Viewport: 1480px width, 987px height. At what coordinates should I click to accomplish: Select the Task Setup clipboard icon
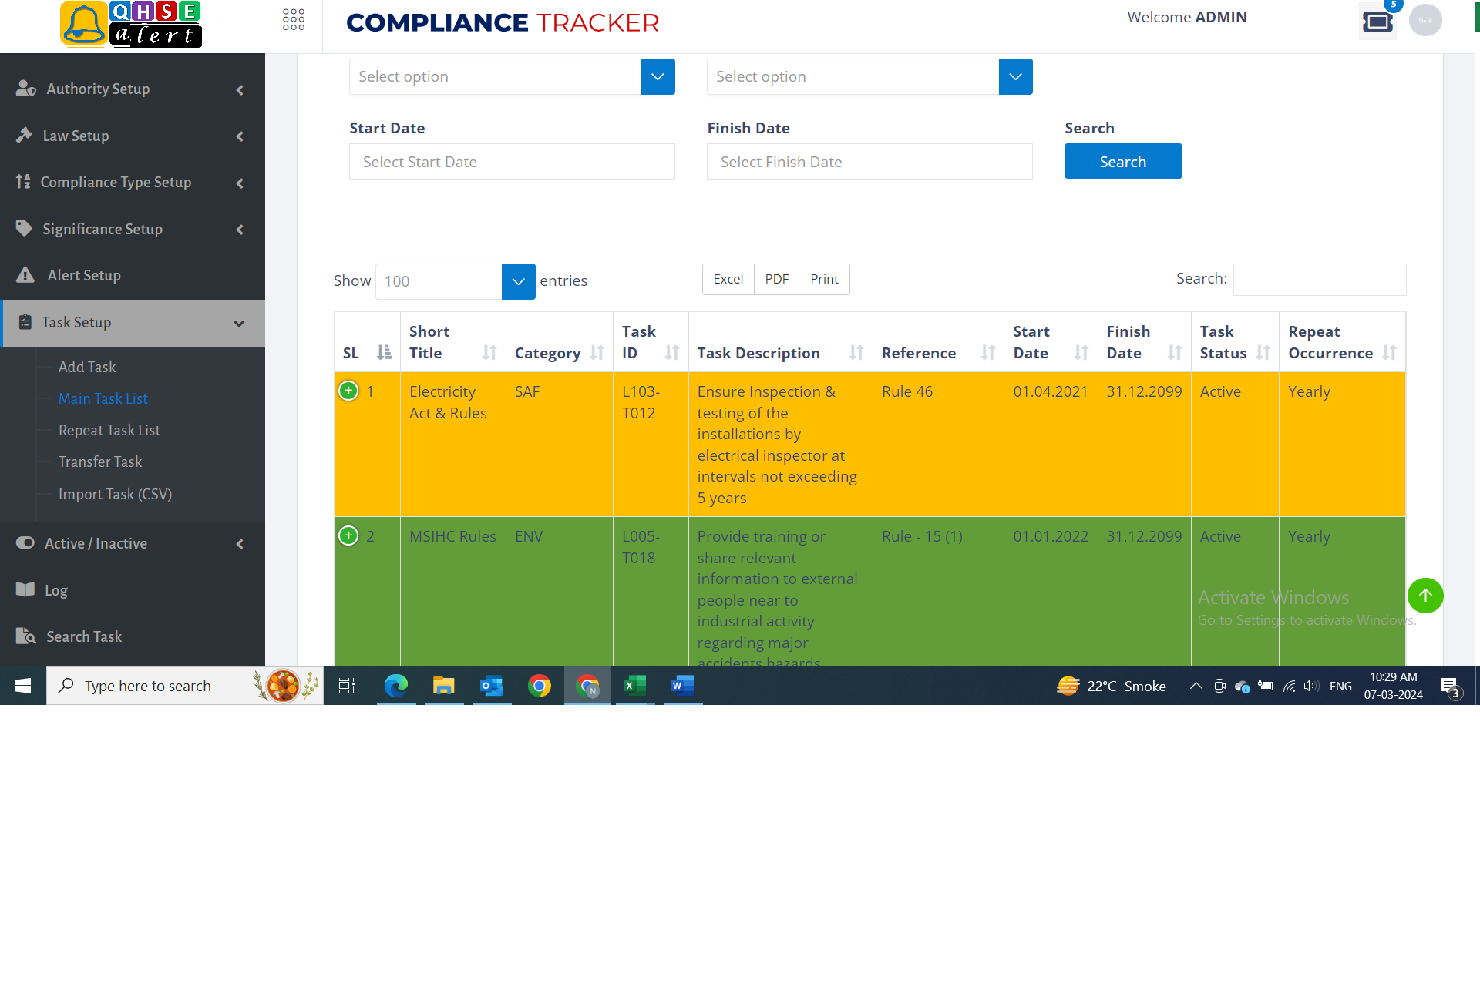[x=24, y=322]
